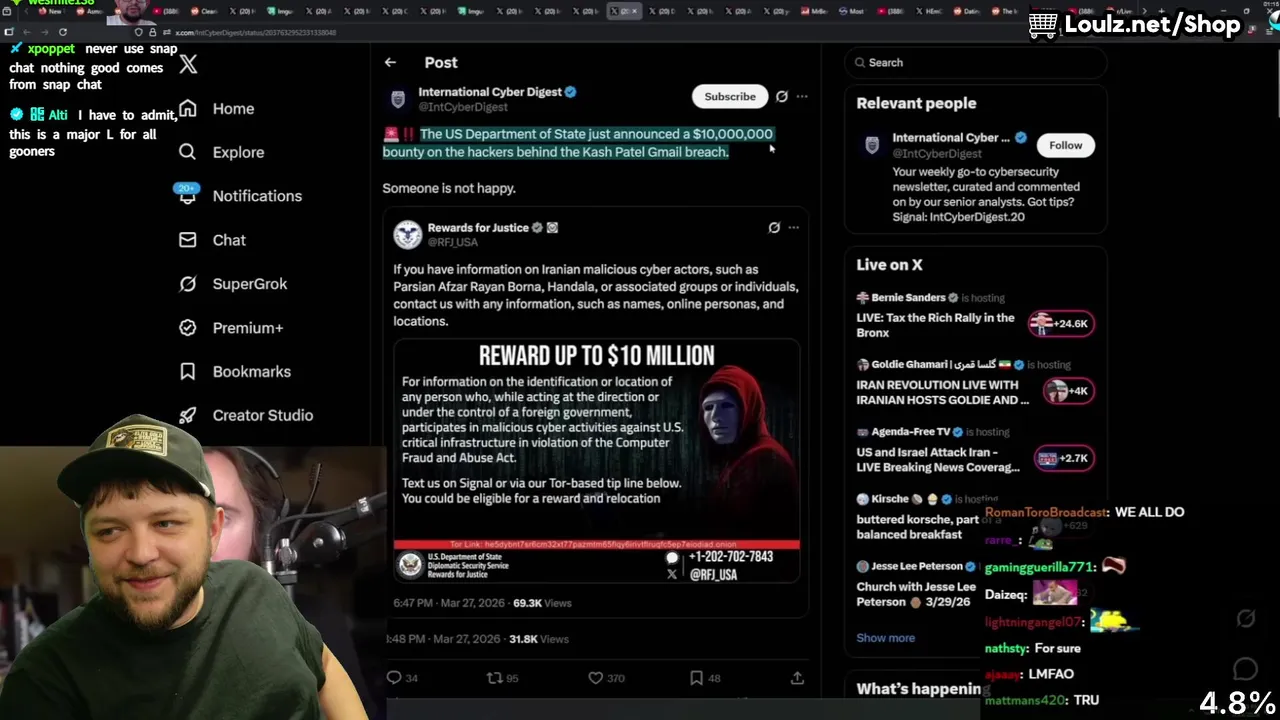
Task: Click Show more under Live on X
Action: point(885,638)
